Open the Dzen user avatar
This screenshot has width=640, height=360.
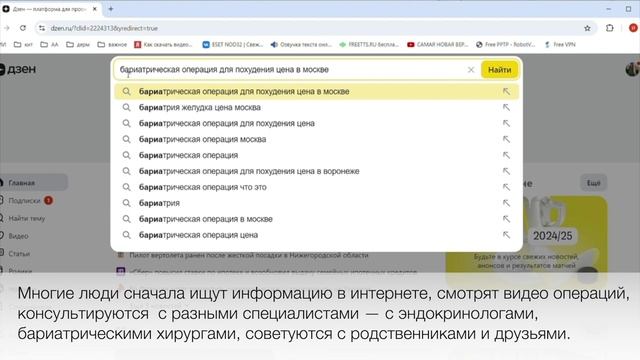[632, 69]
